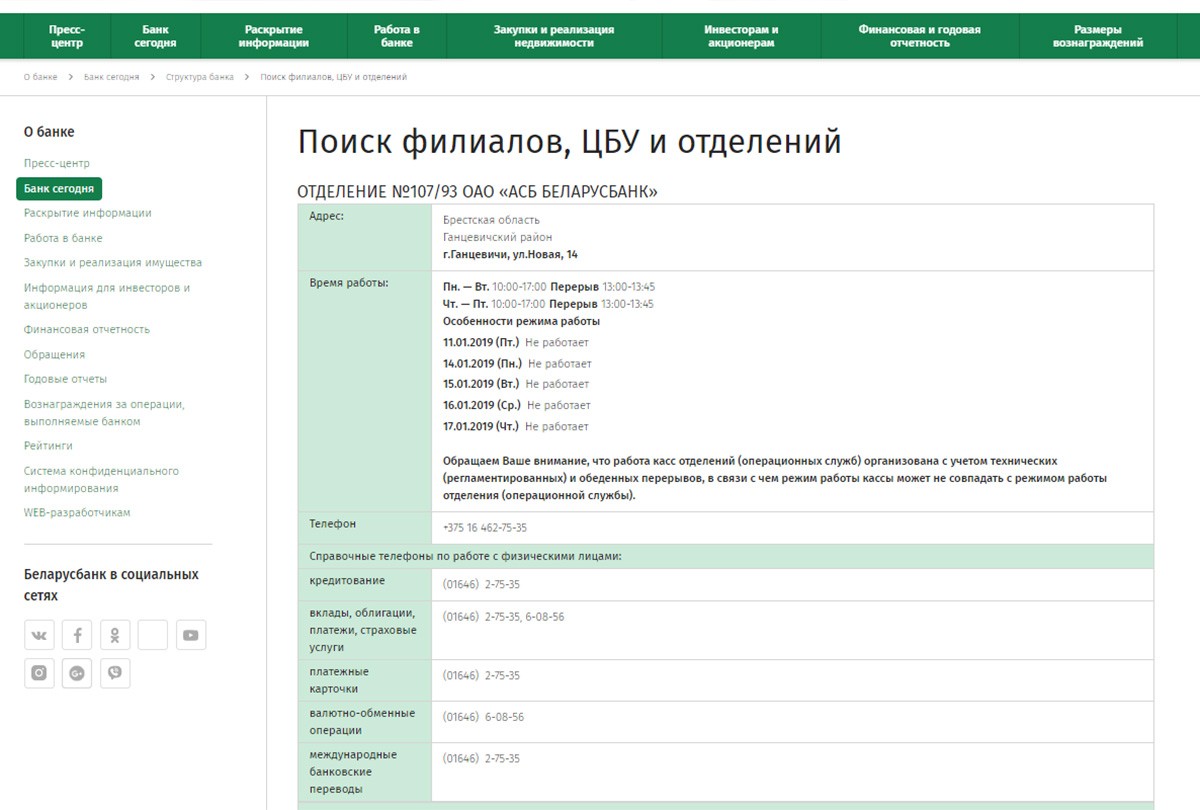Click the address г.Ганцевичи, ул.Новая, 14
1200x810 pixels.
tap(510, 254)
